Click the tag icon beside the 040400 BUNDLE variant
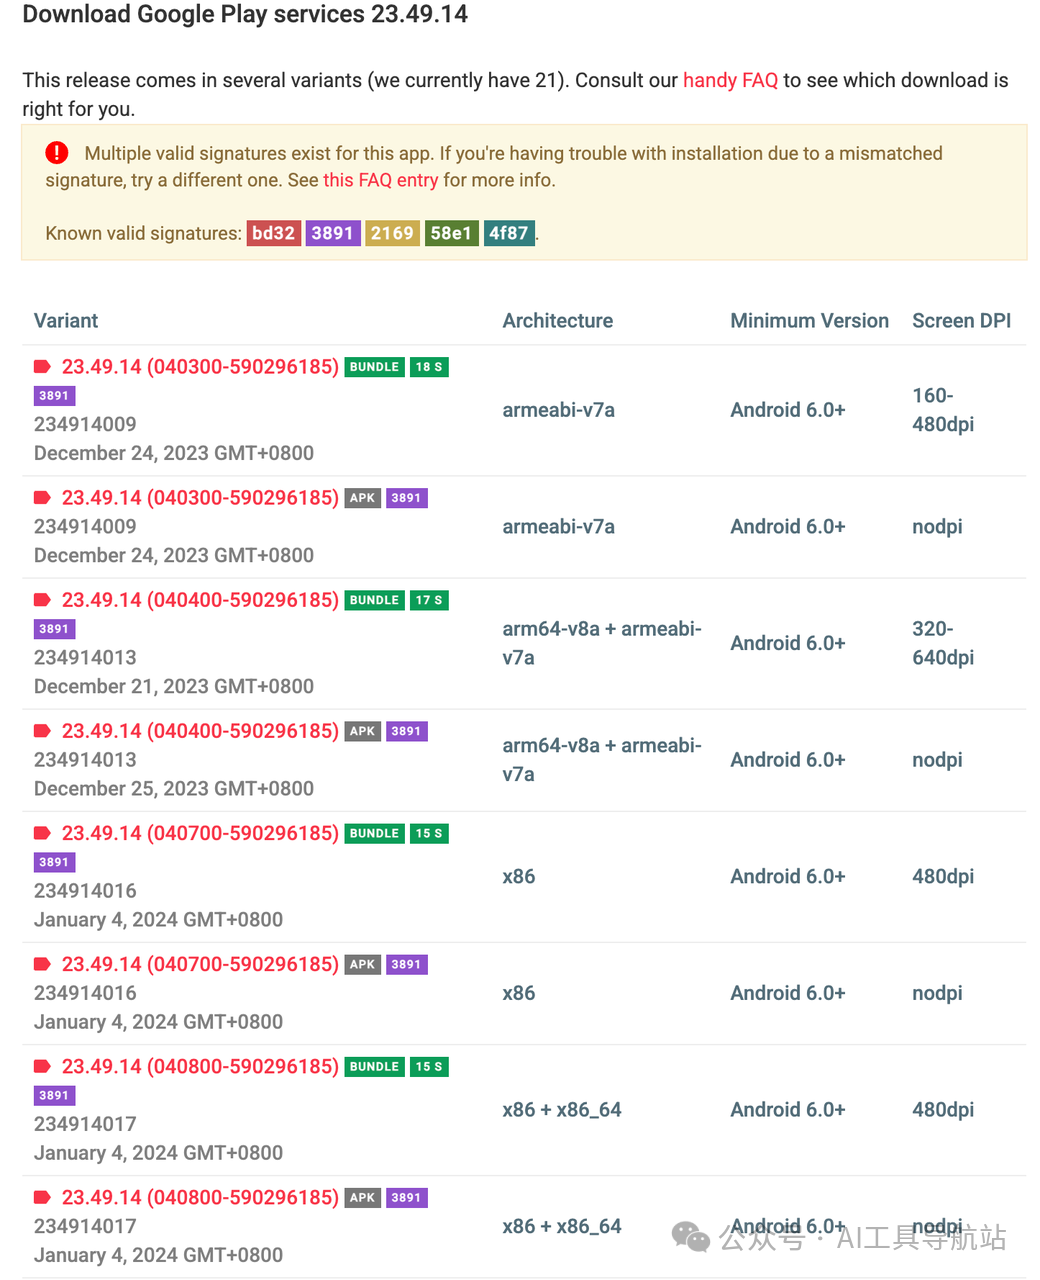Screen dimensions: 1040x1280 (x=42, y=600)
